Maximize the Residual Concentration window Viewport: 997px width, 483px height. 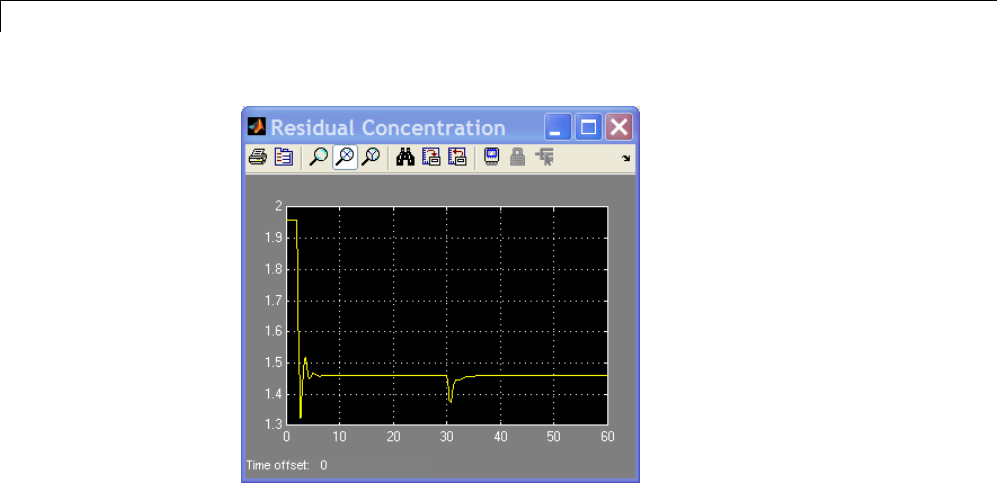(589, 128)
